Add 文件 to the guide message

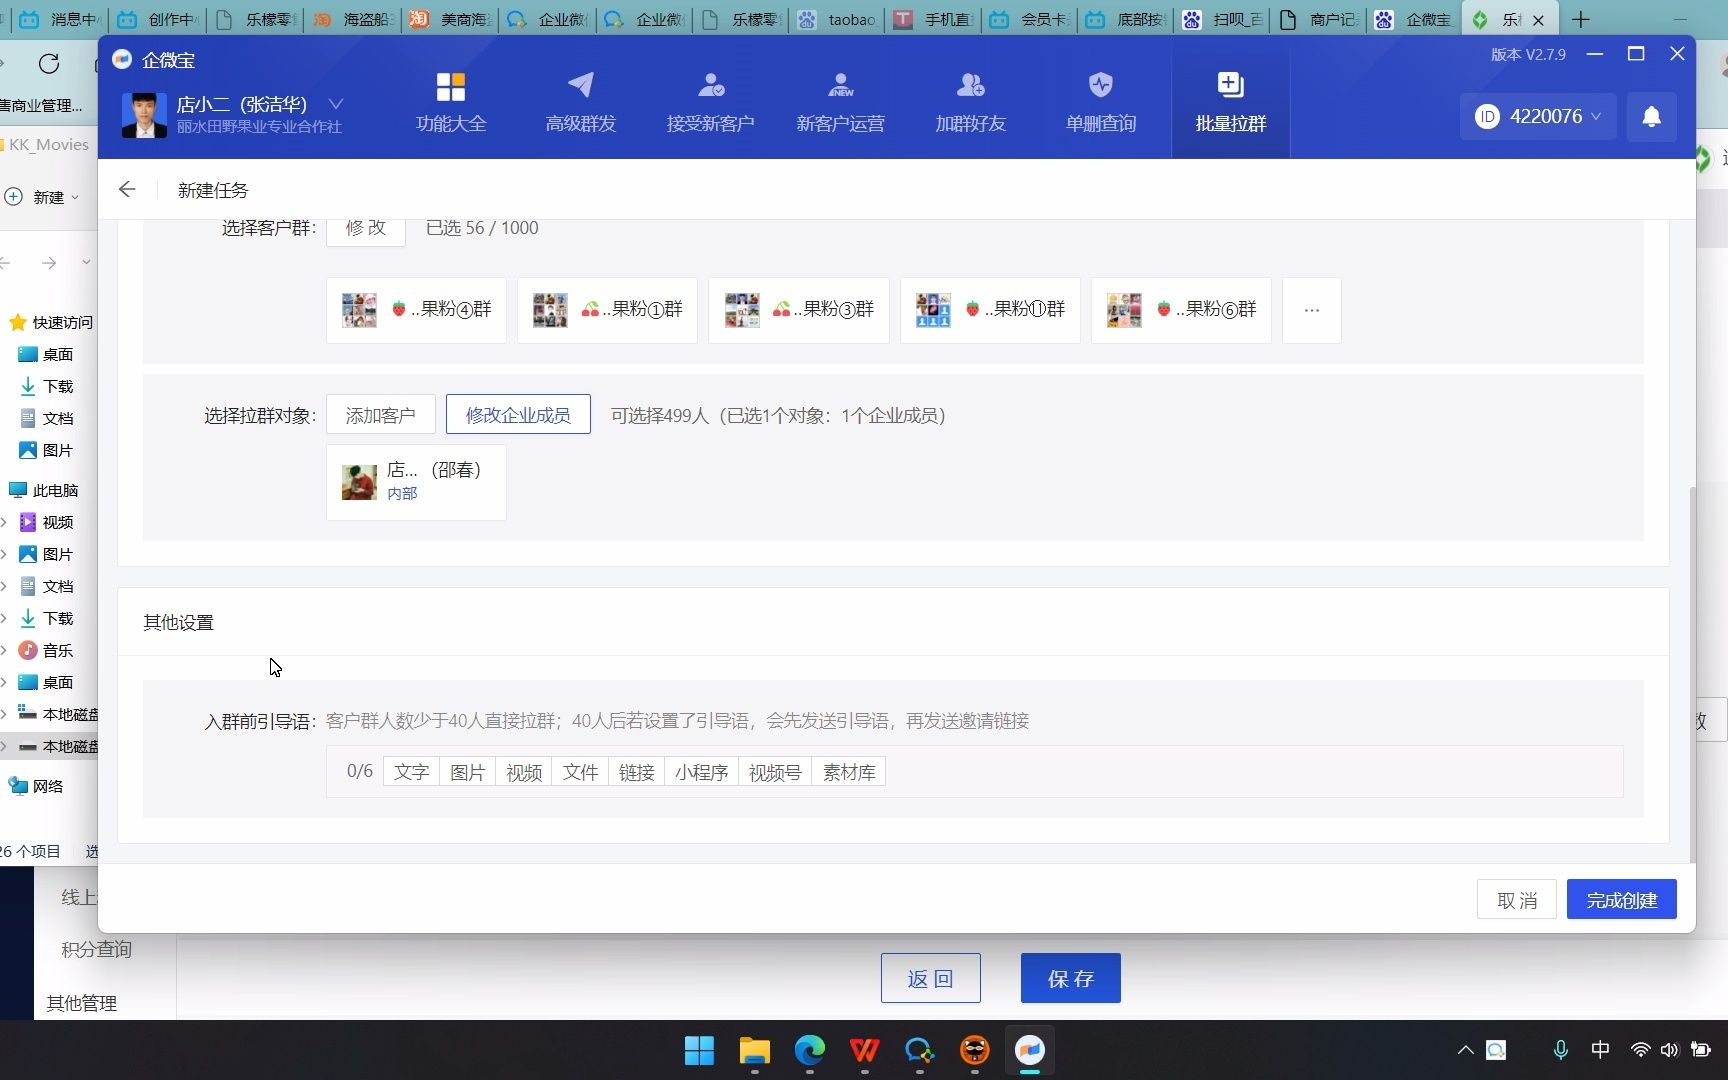point(580,772)
